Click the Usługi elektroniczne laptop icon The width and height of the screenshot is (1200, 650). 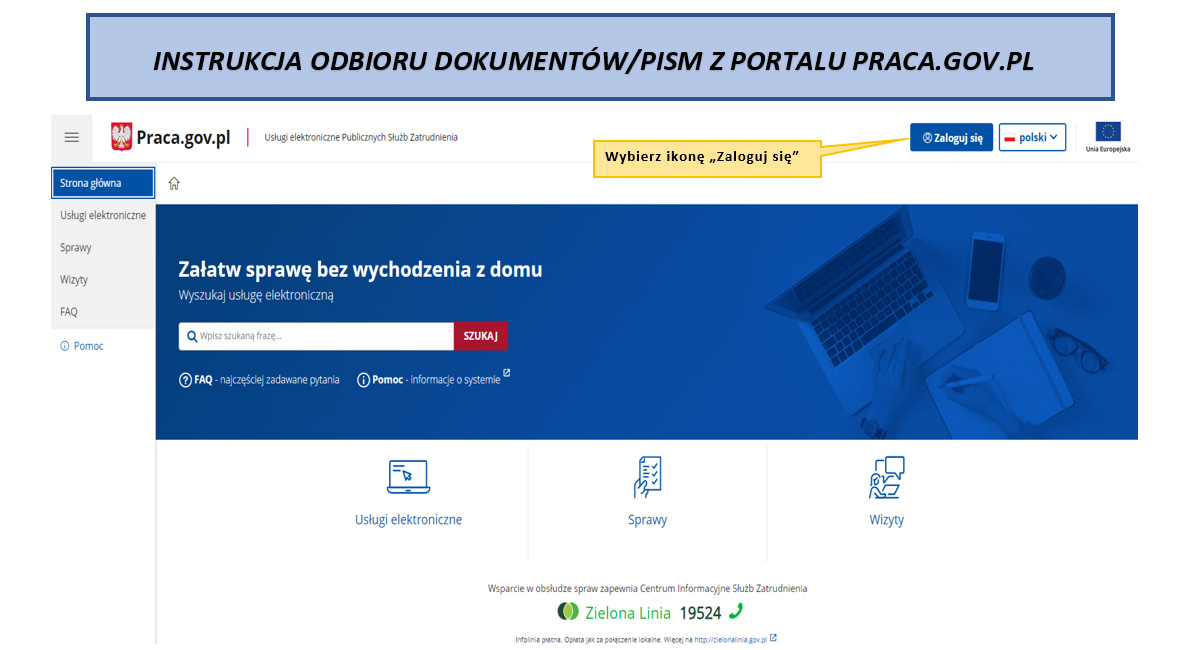[408, 477]
